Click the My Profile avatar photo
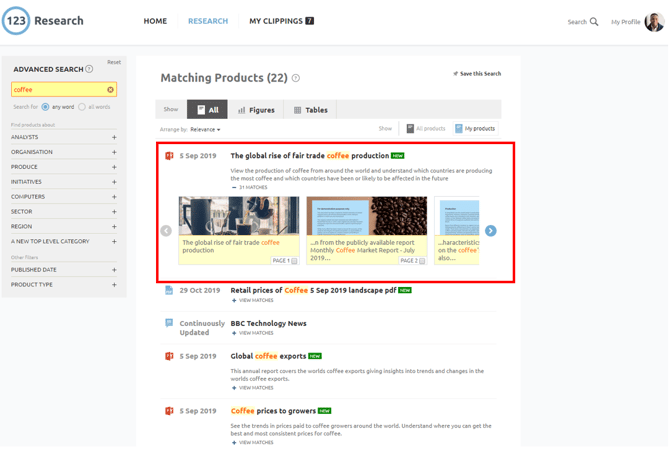 click(654, 22)
